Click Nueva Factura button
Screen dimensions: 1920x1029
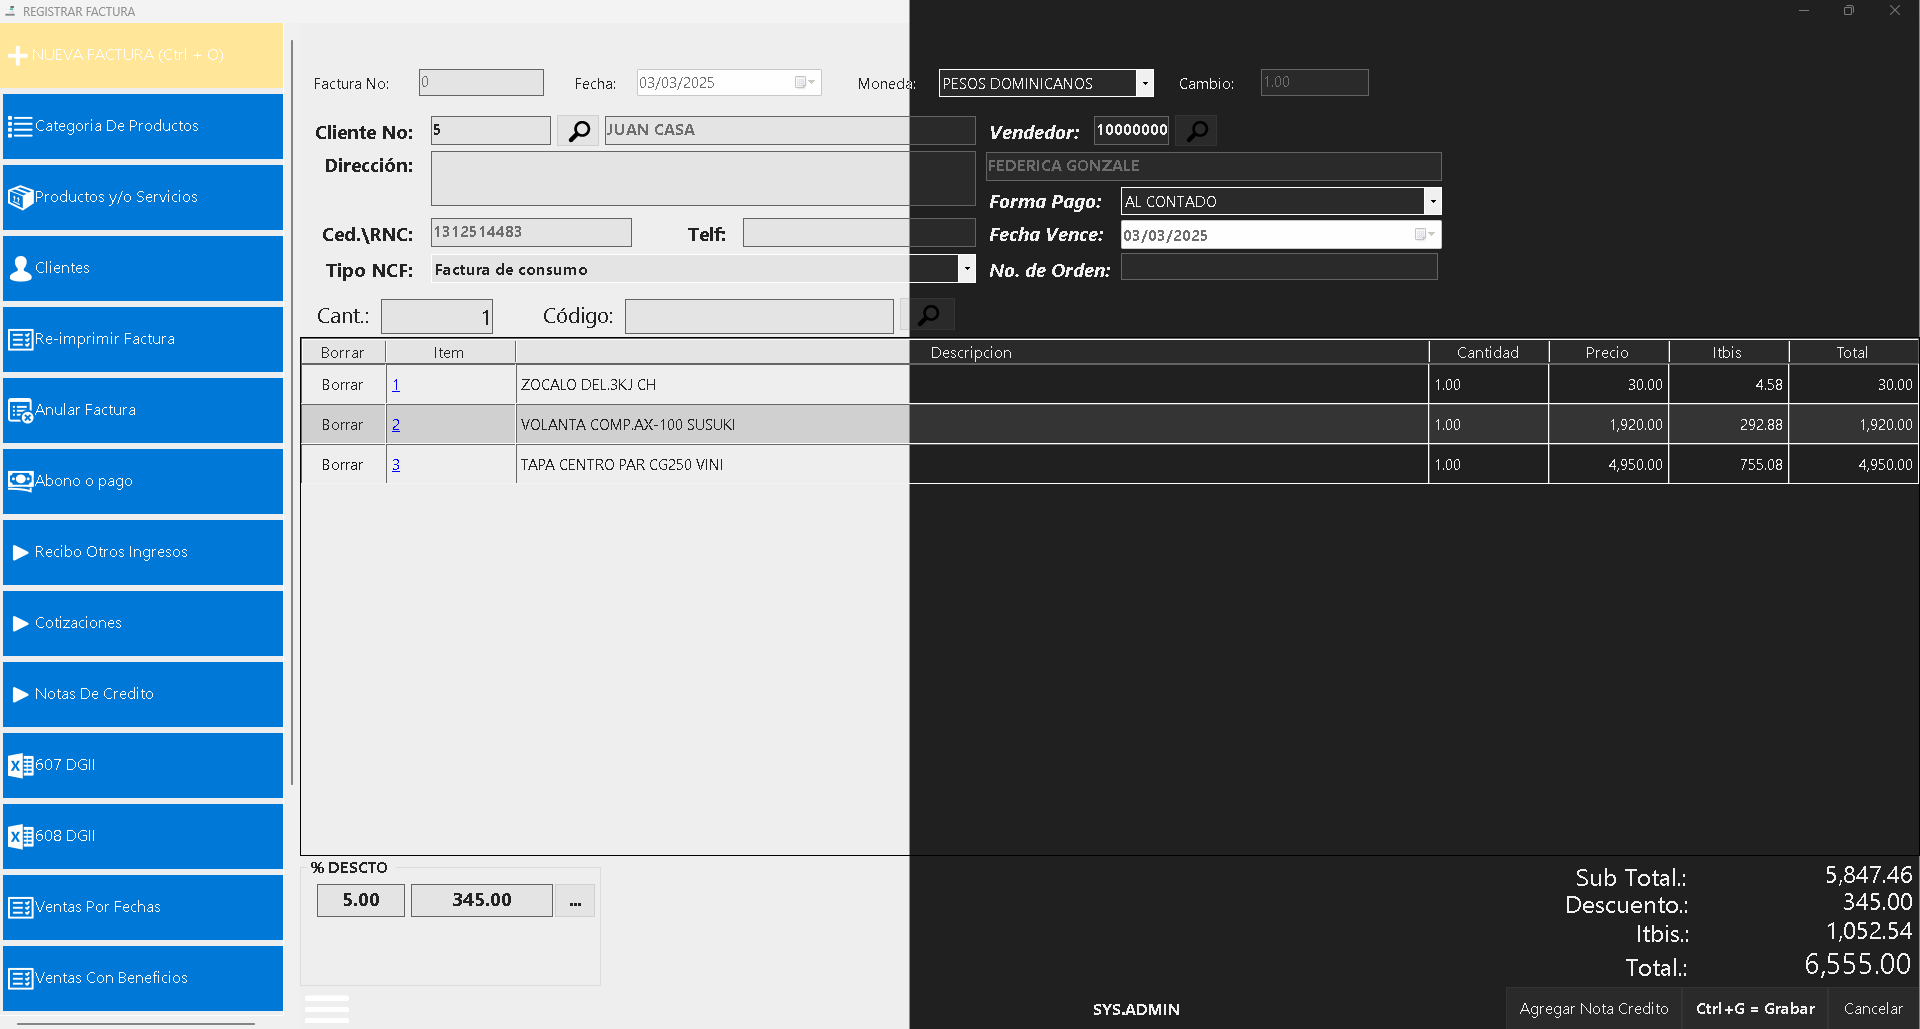coord(143,55)
